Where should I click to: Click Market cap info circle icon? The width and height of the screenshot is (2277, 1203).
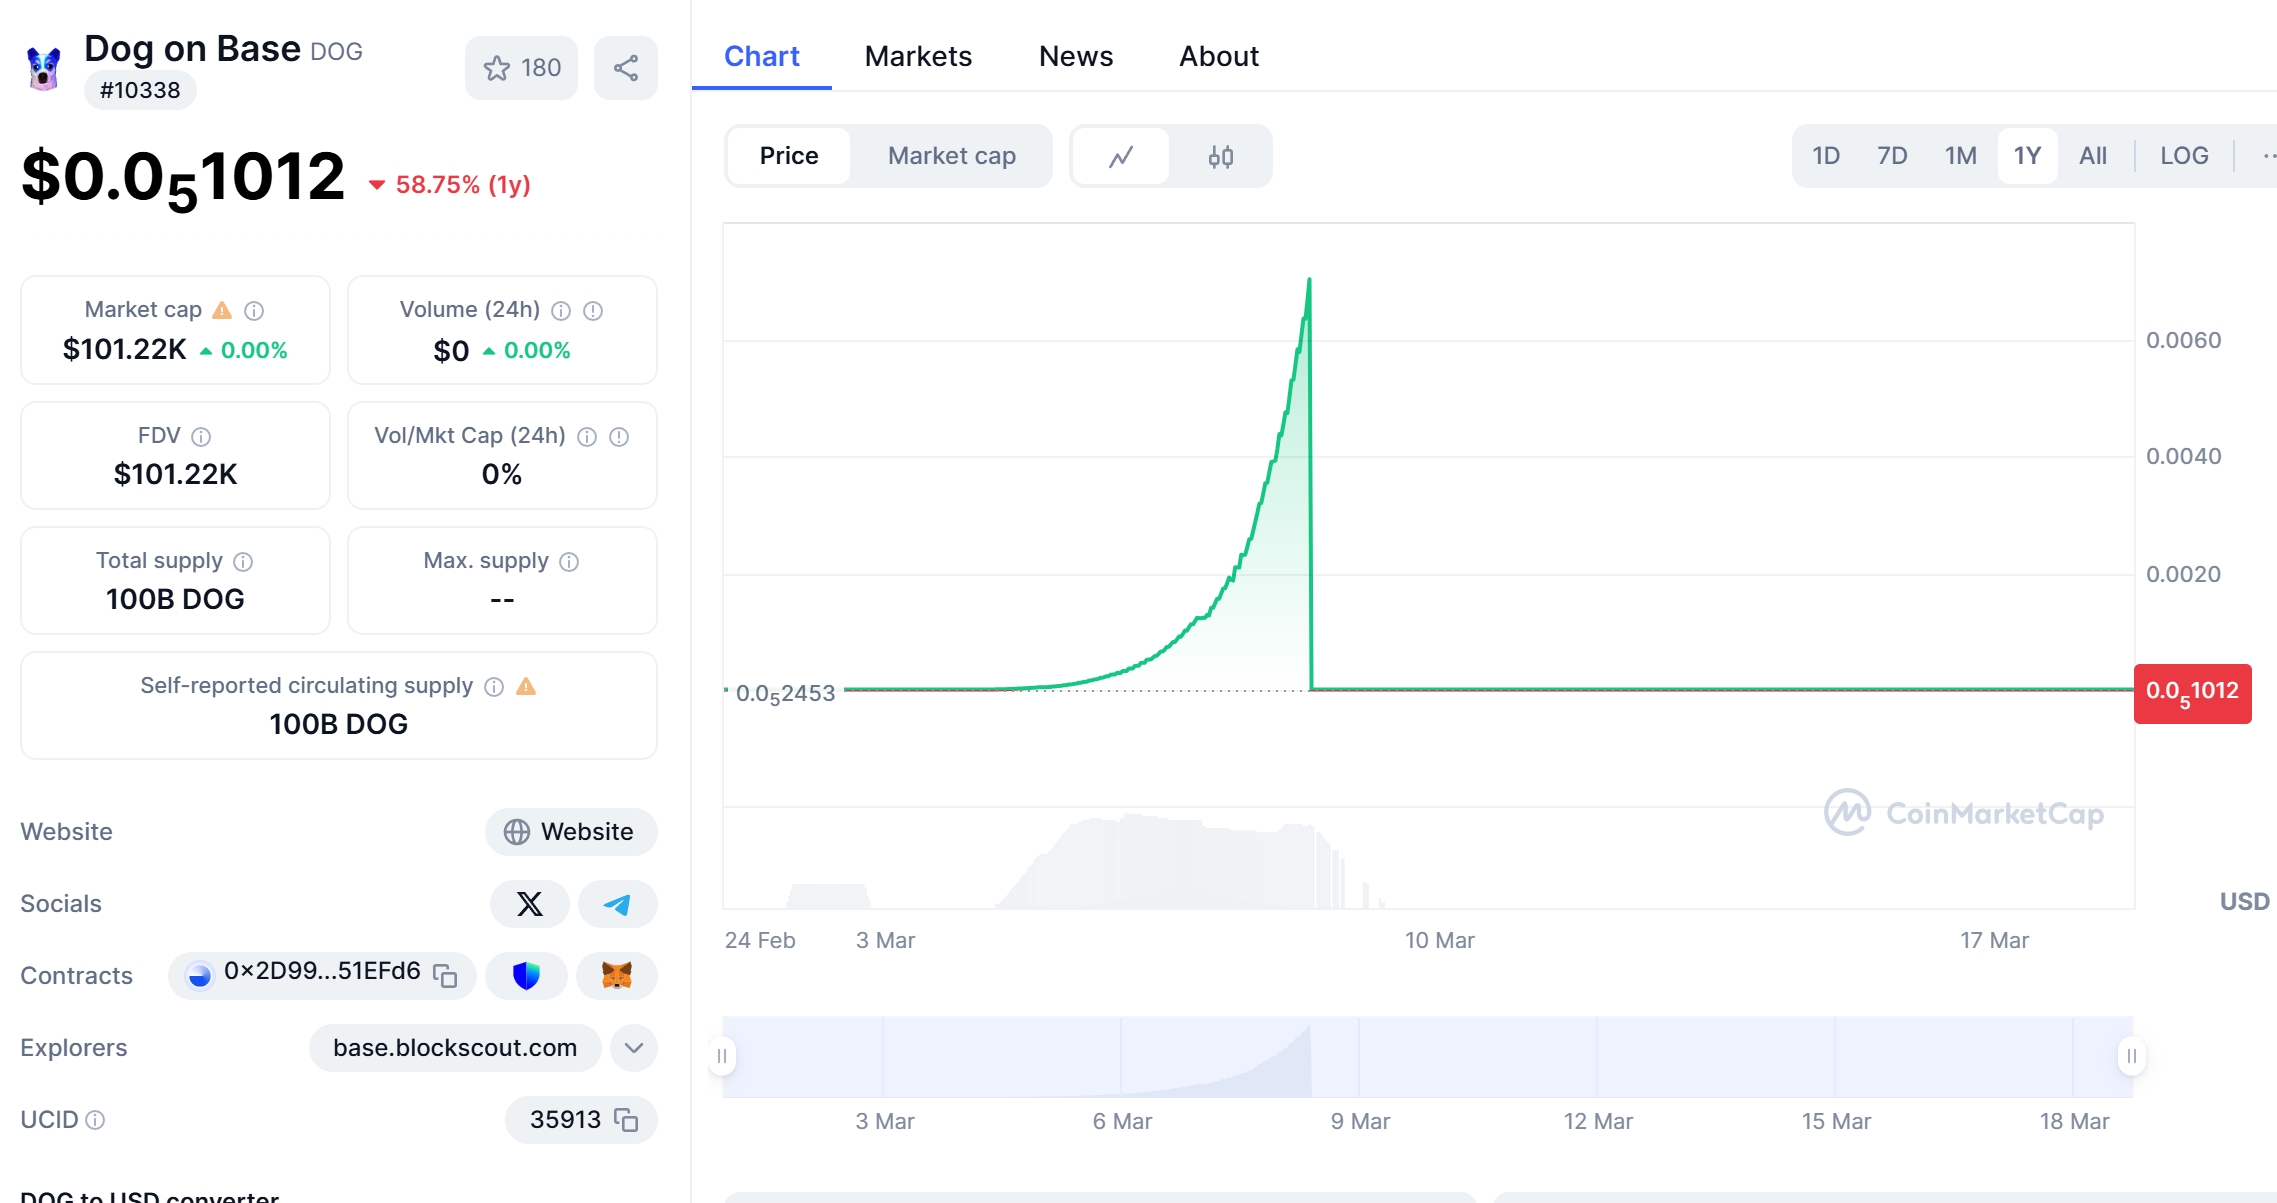(254, 311)
